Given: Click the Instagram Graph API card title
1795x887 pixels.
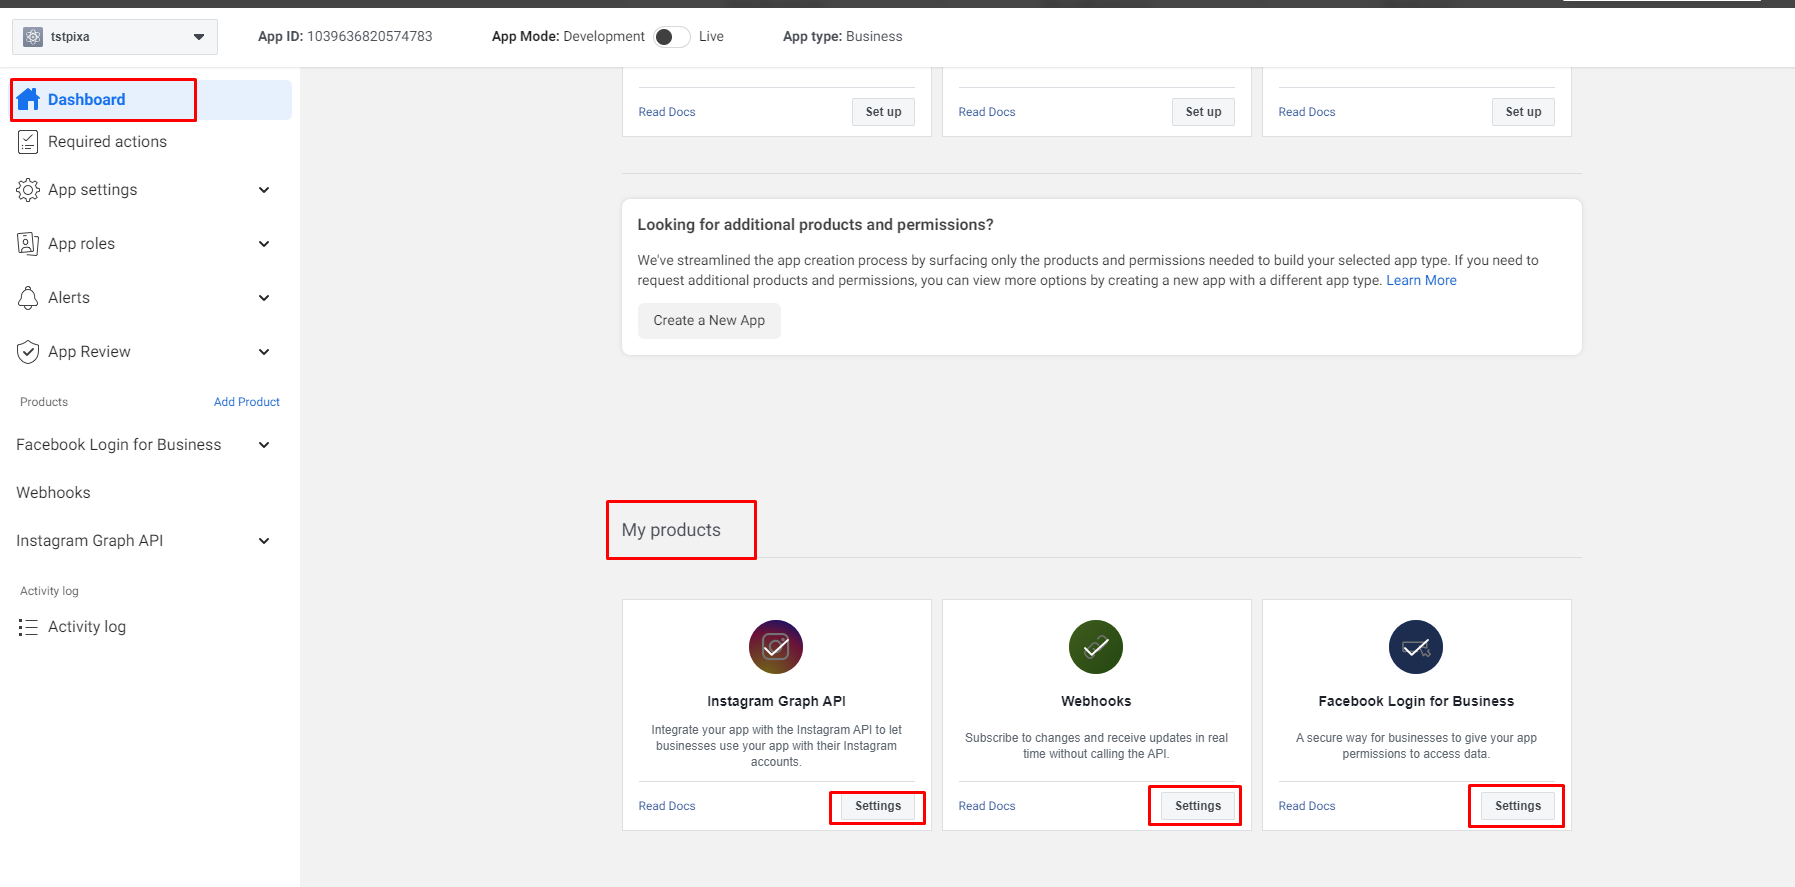Looking at the screenshot, I should (776, 702).
